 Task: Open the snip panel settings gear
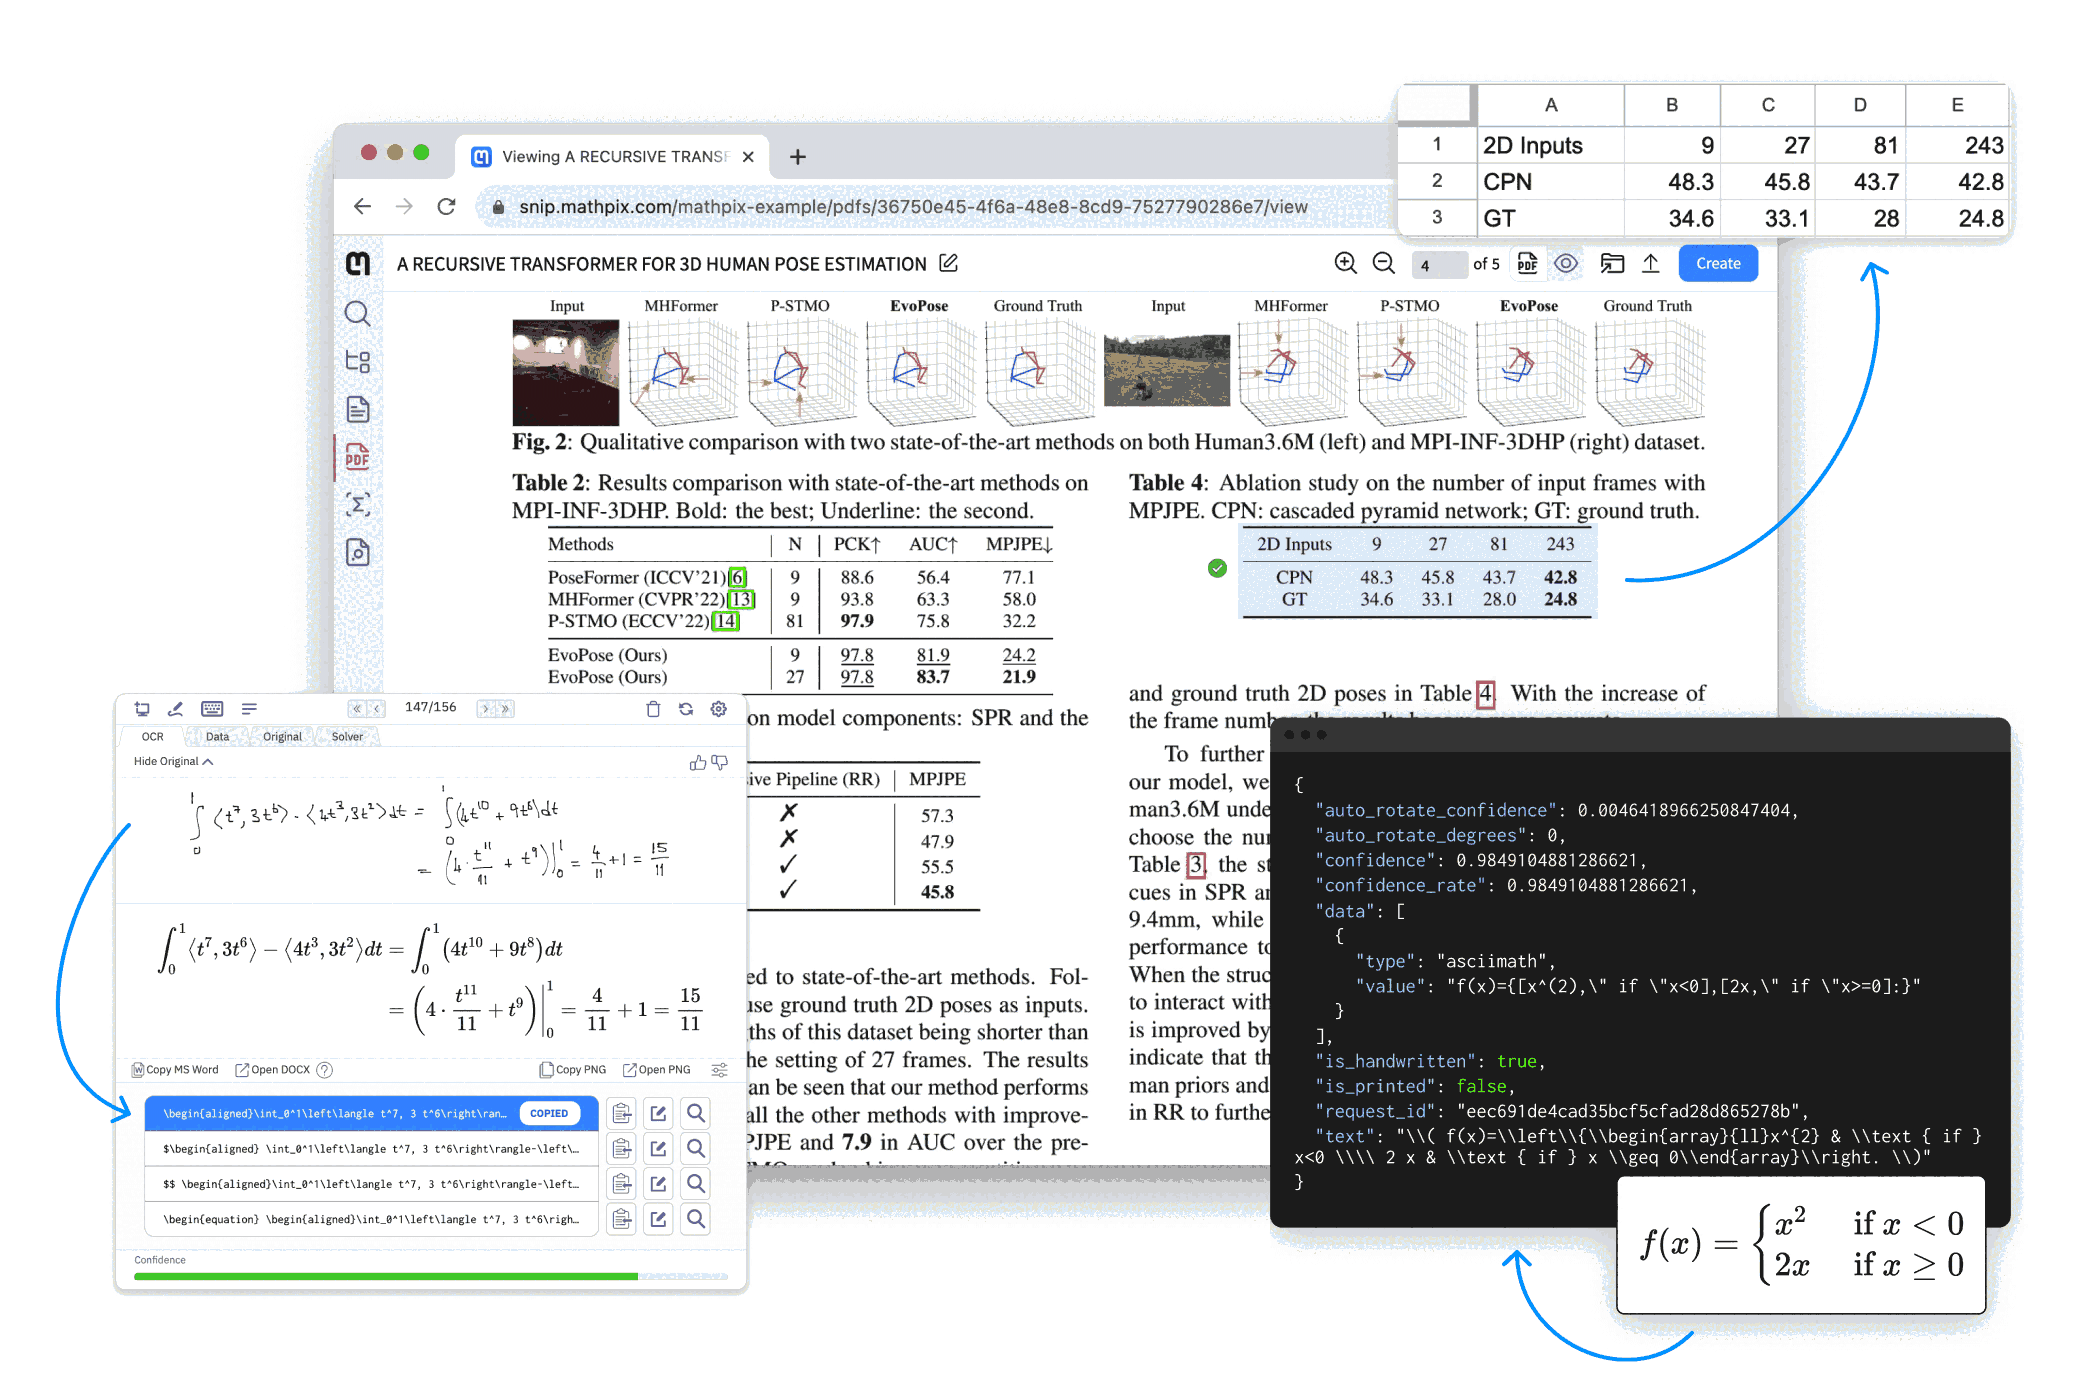coord(717,710)
